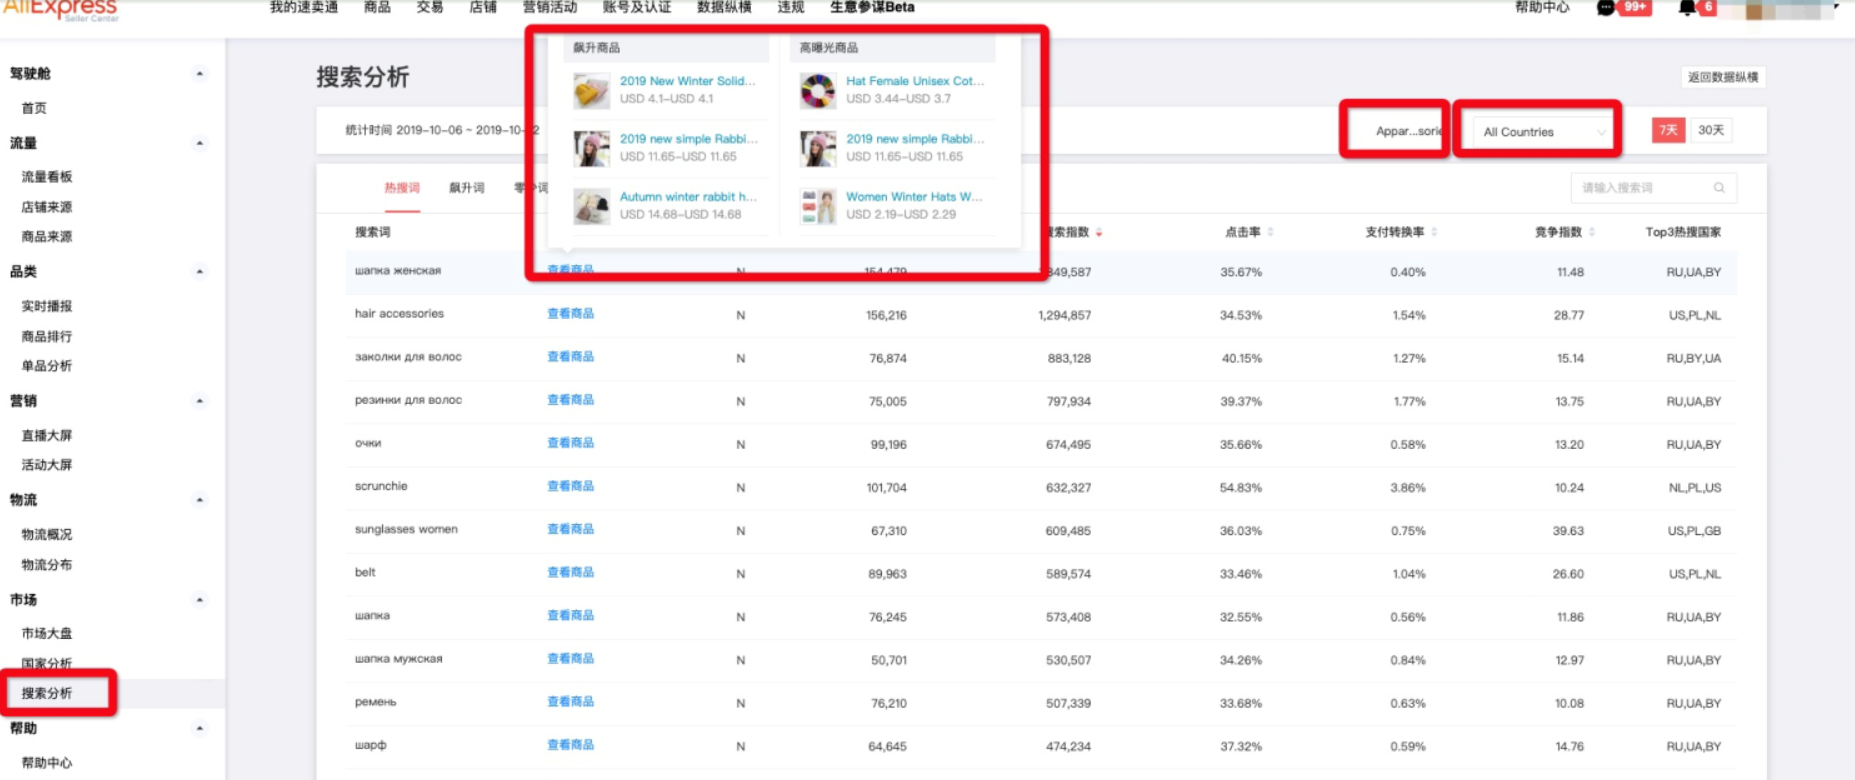The height and width of the screenshot is (780, 1855).
Task: Sort table by 竞争指数 column arrow
Action: [x=1592, y=232]
